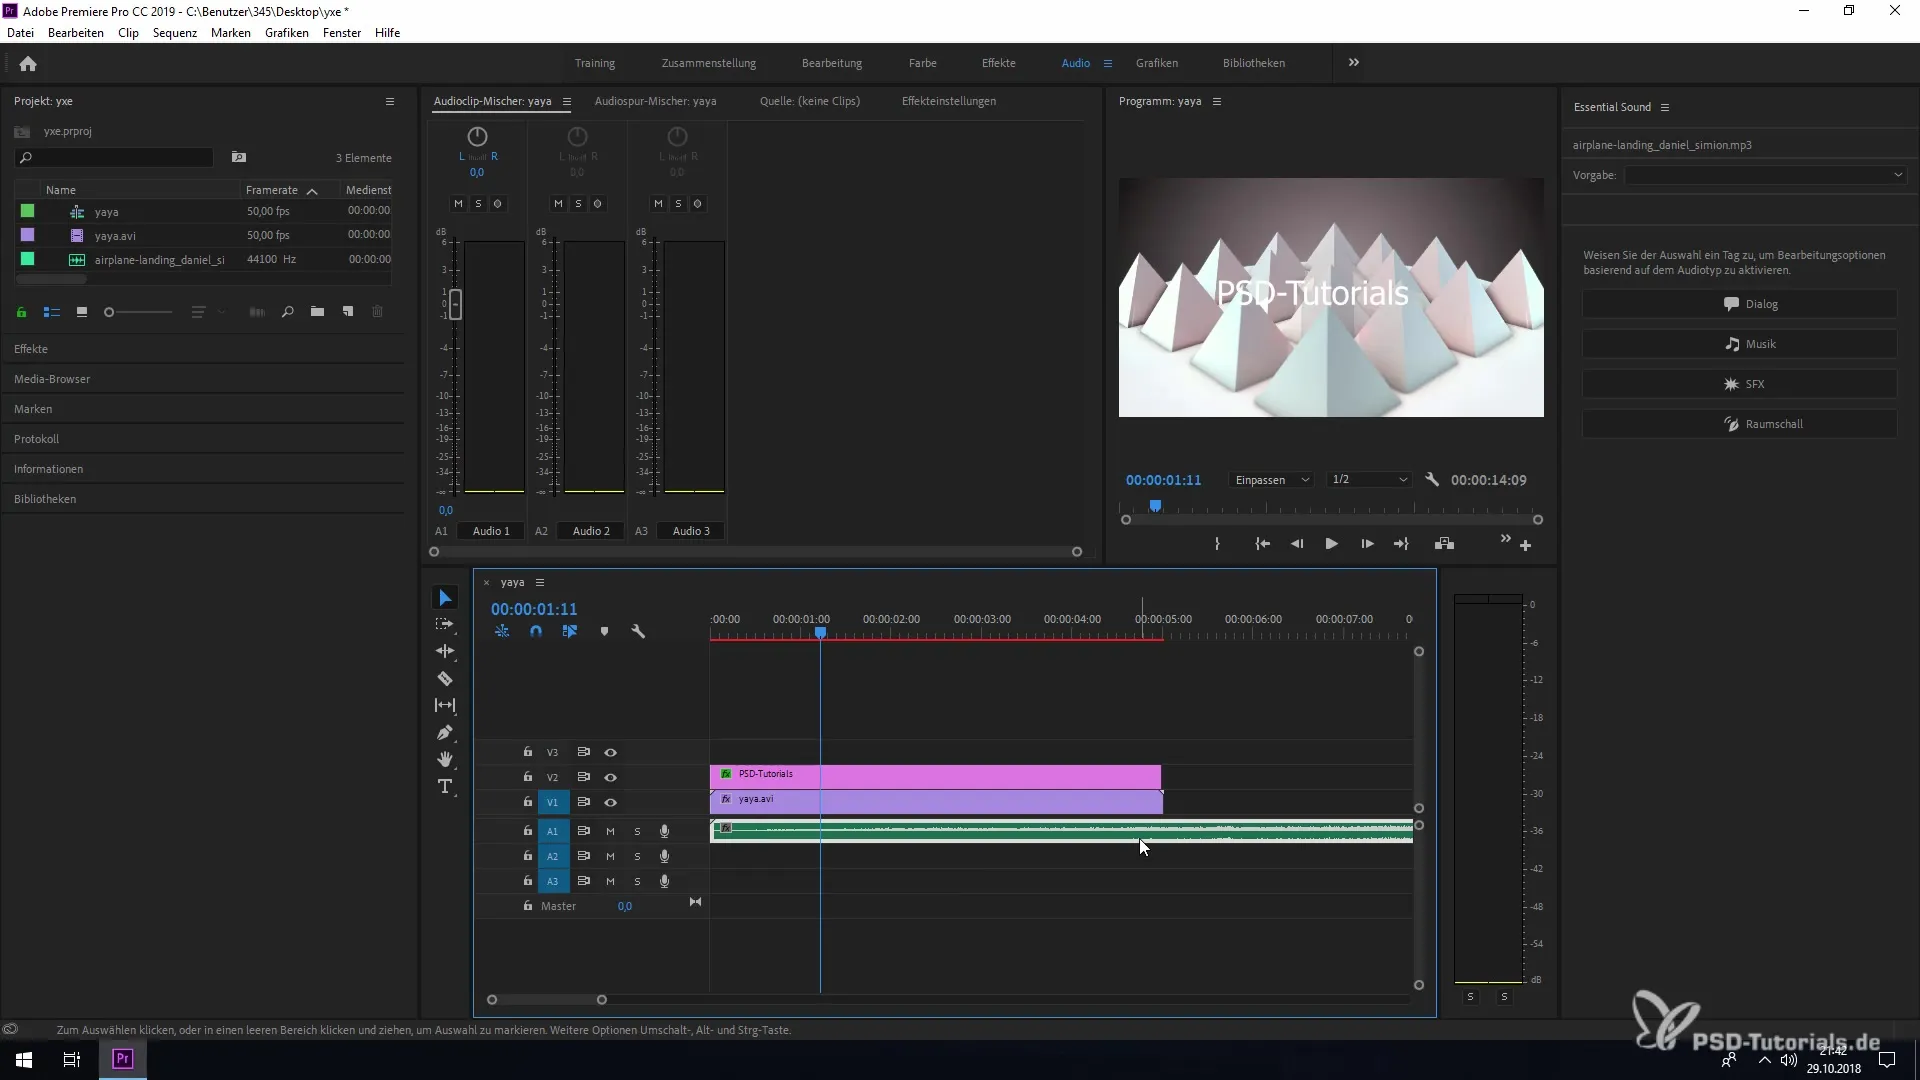Open the Program button editor plus

coord(1525,546)
